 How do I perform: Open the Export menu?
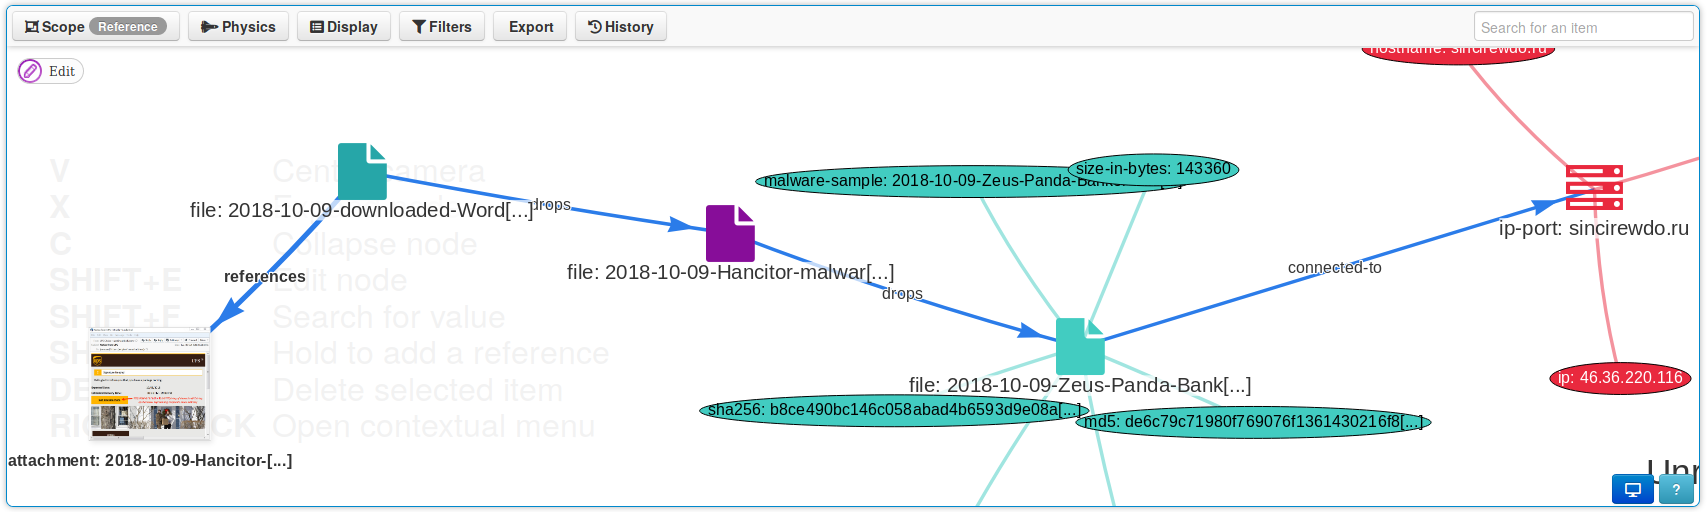530,27
